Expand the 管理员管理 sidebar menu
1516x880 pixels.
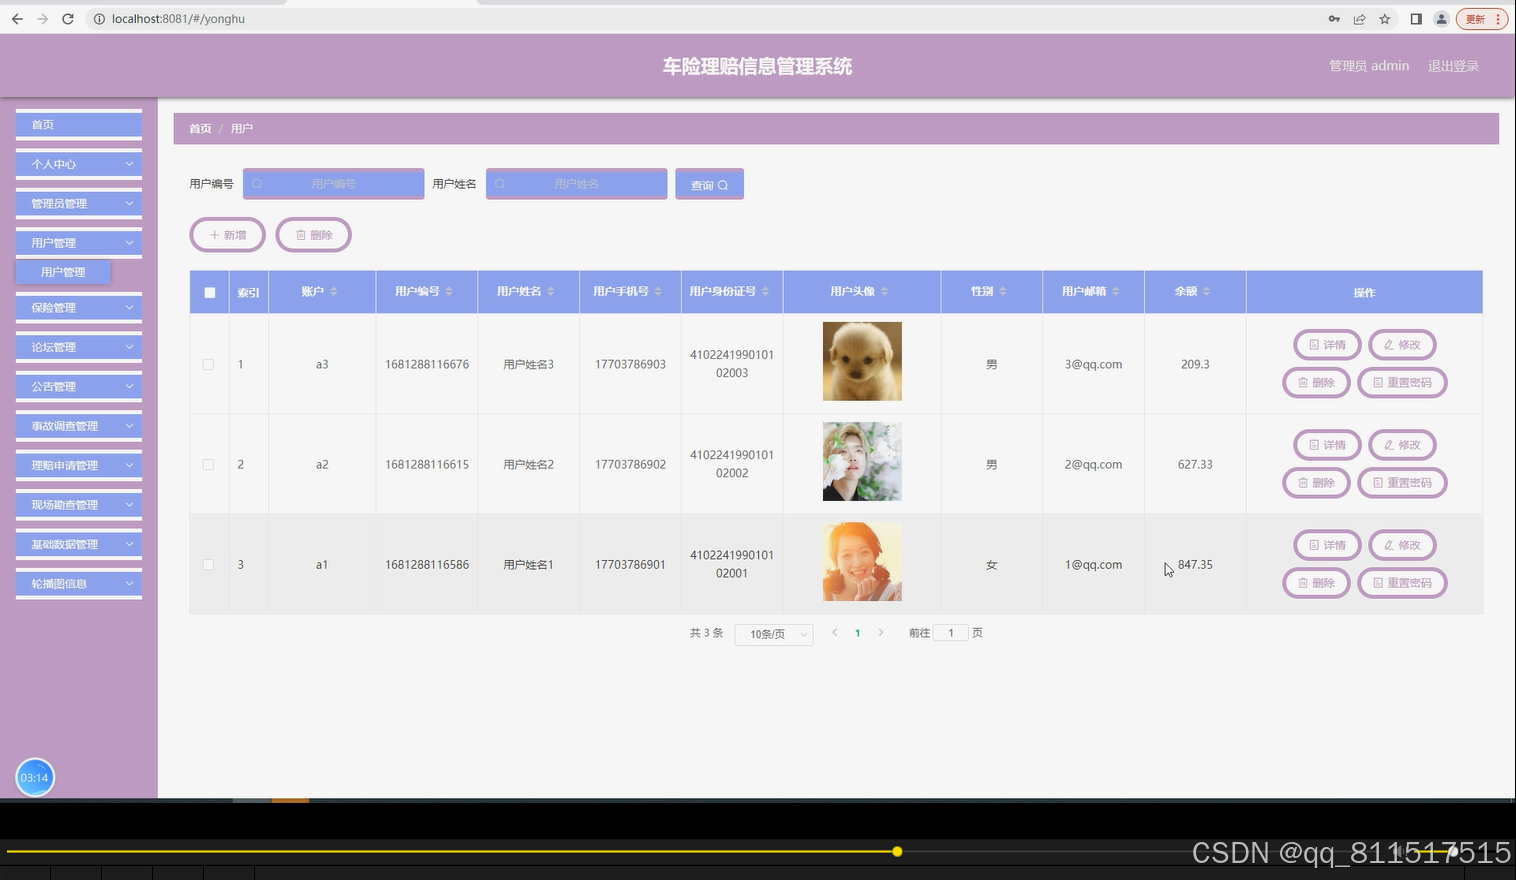point(79,203)
